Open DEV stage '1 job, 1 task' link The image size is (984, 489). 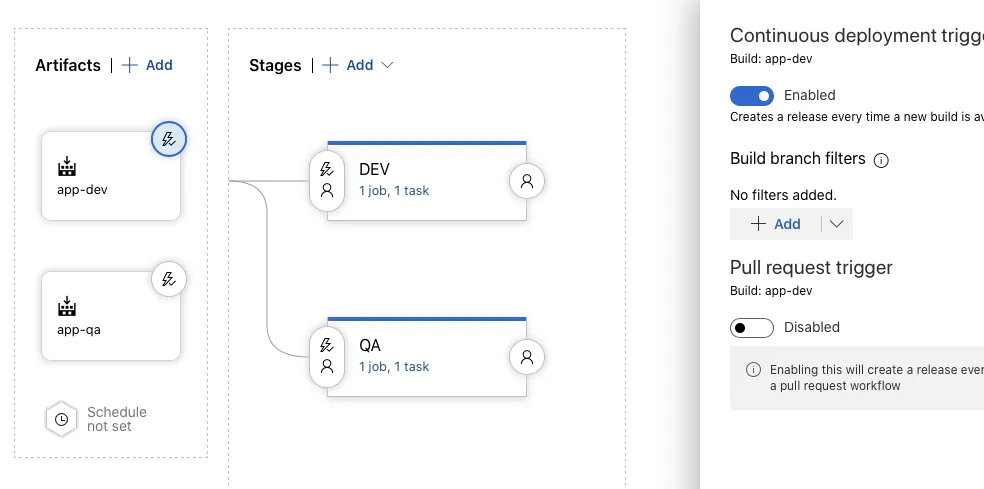[393, 190]
